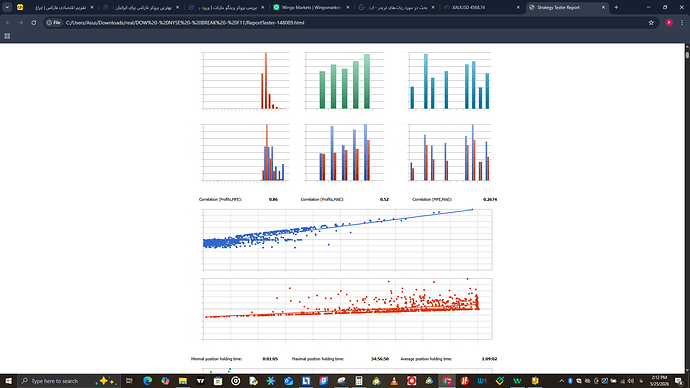This screenshot has height=388, width=690.
Task: Select the Strategy Tester Report tab
Action: (567, 7)
